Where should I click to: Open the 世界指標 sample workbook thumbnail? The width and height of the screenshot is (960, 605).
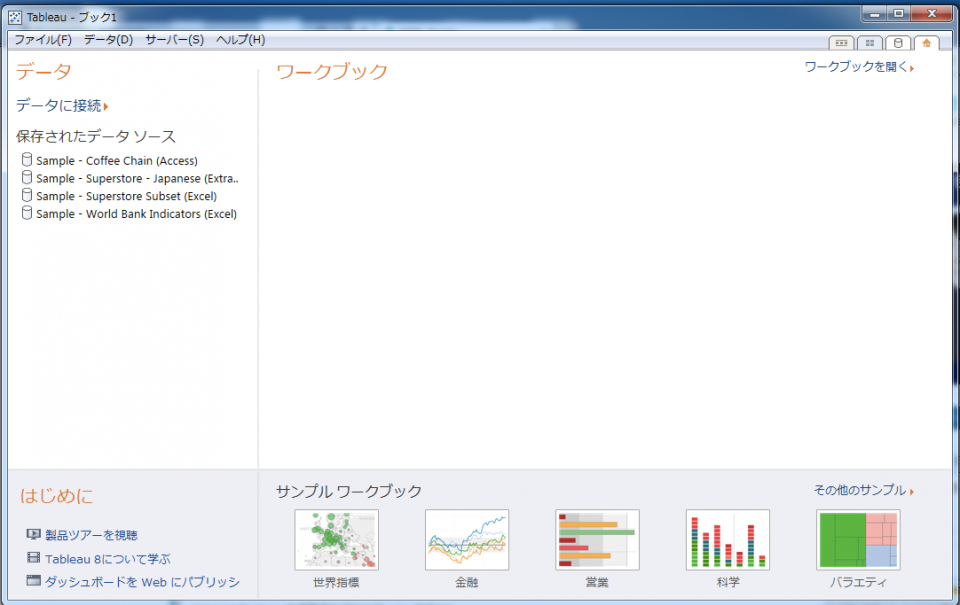[x=336, y=538]
